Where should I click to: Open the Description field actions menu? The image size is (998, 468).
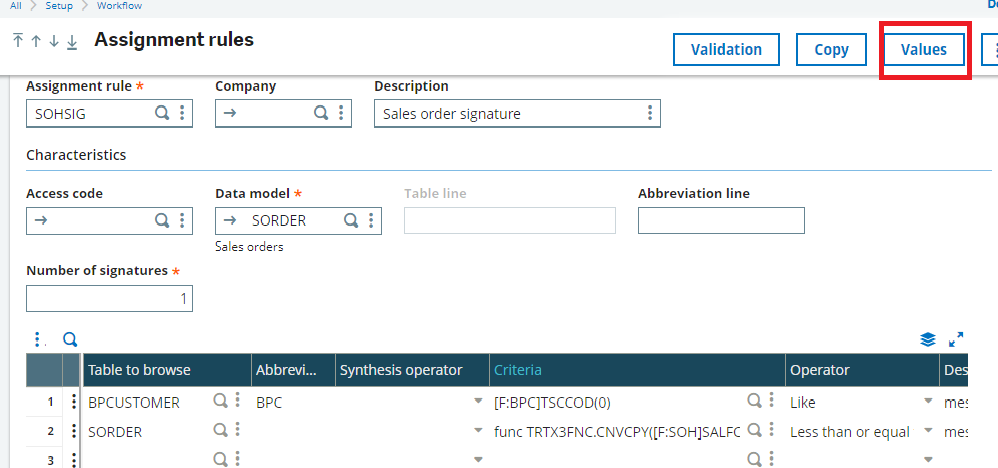point(650,114)
